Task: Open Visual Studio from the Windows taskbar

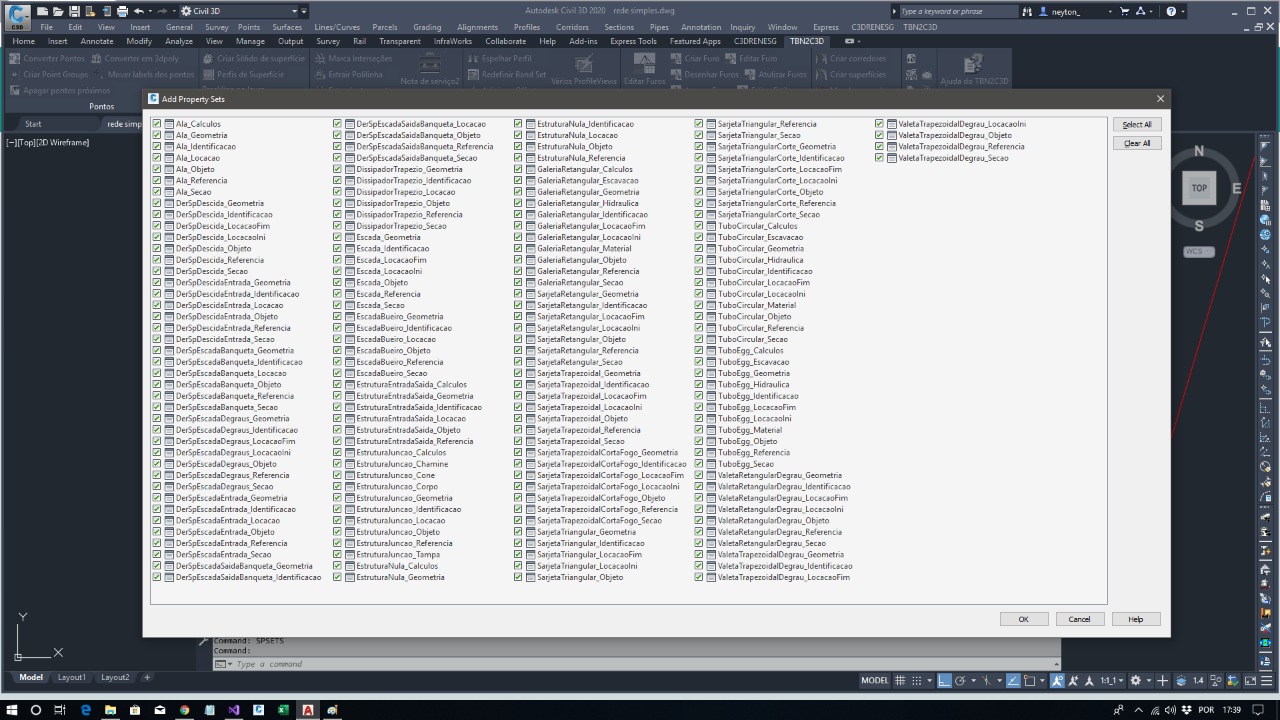Action: coord(233,709)
